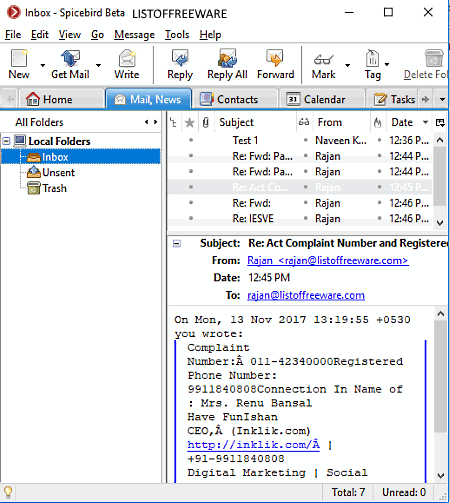Switch to the Home tab
This screenshot has width=450, height=503.
[61, 99]
